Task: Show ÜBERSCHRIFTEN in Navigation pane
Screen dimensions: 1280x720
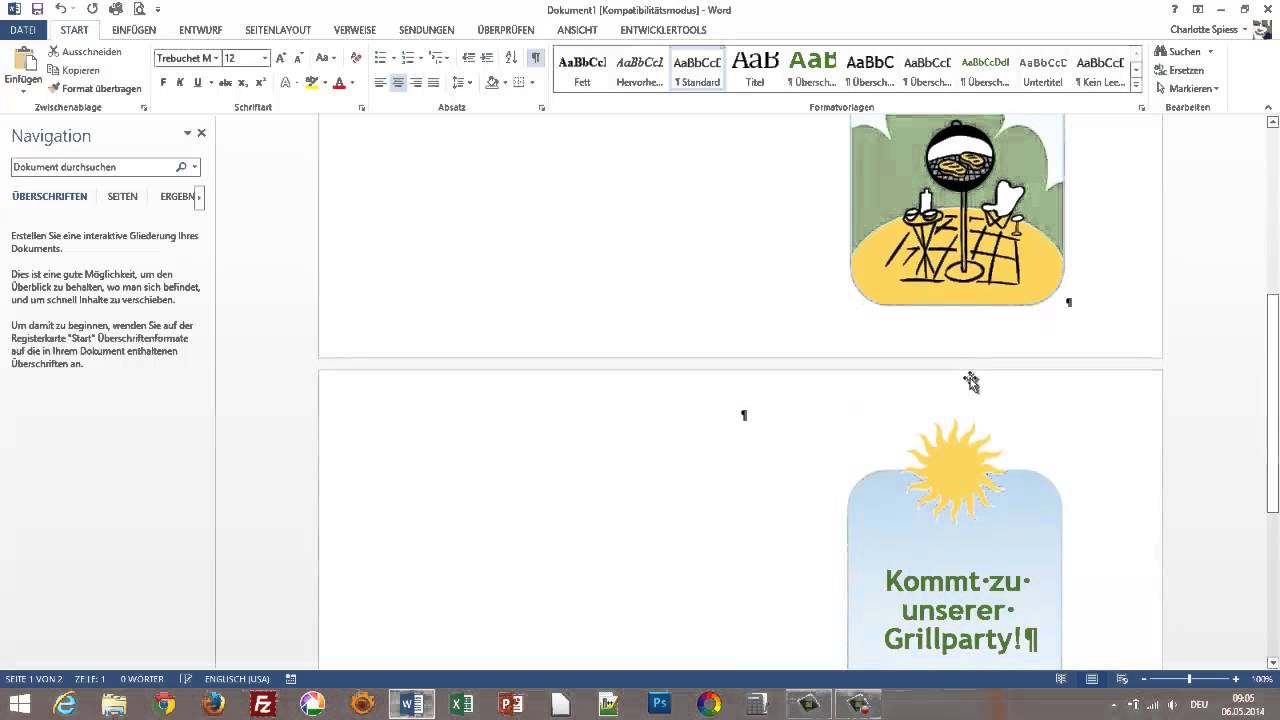Action: point(50,197)
